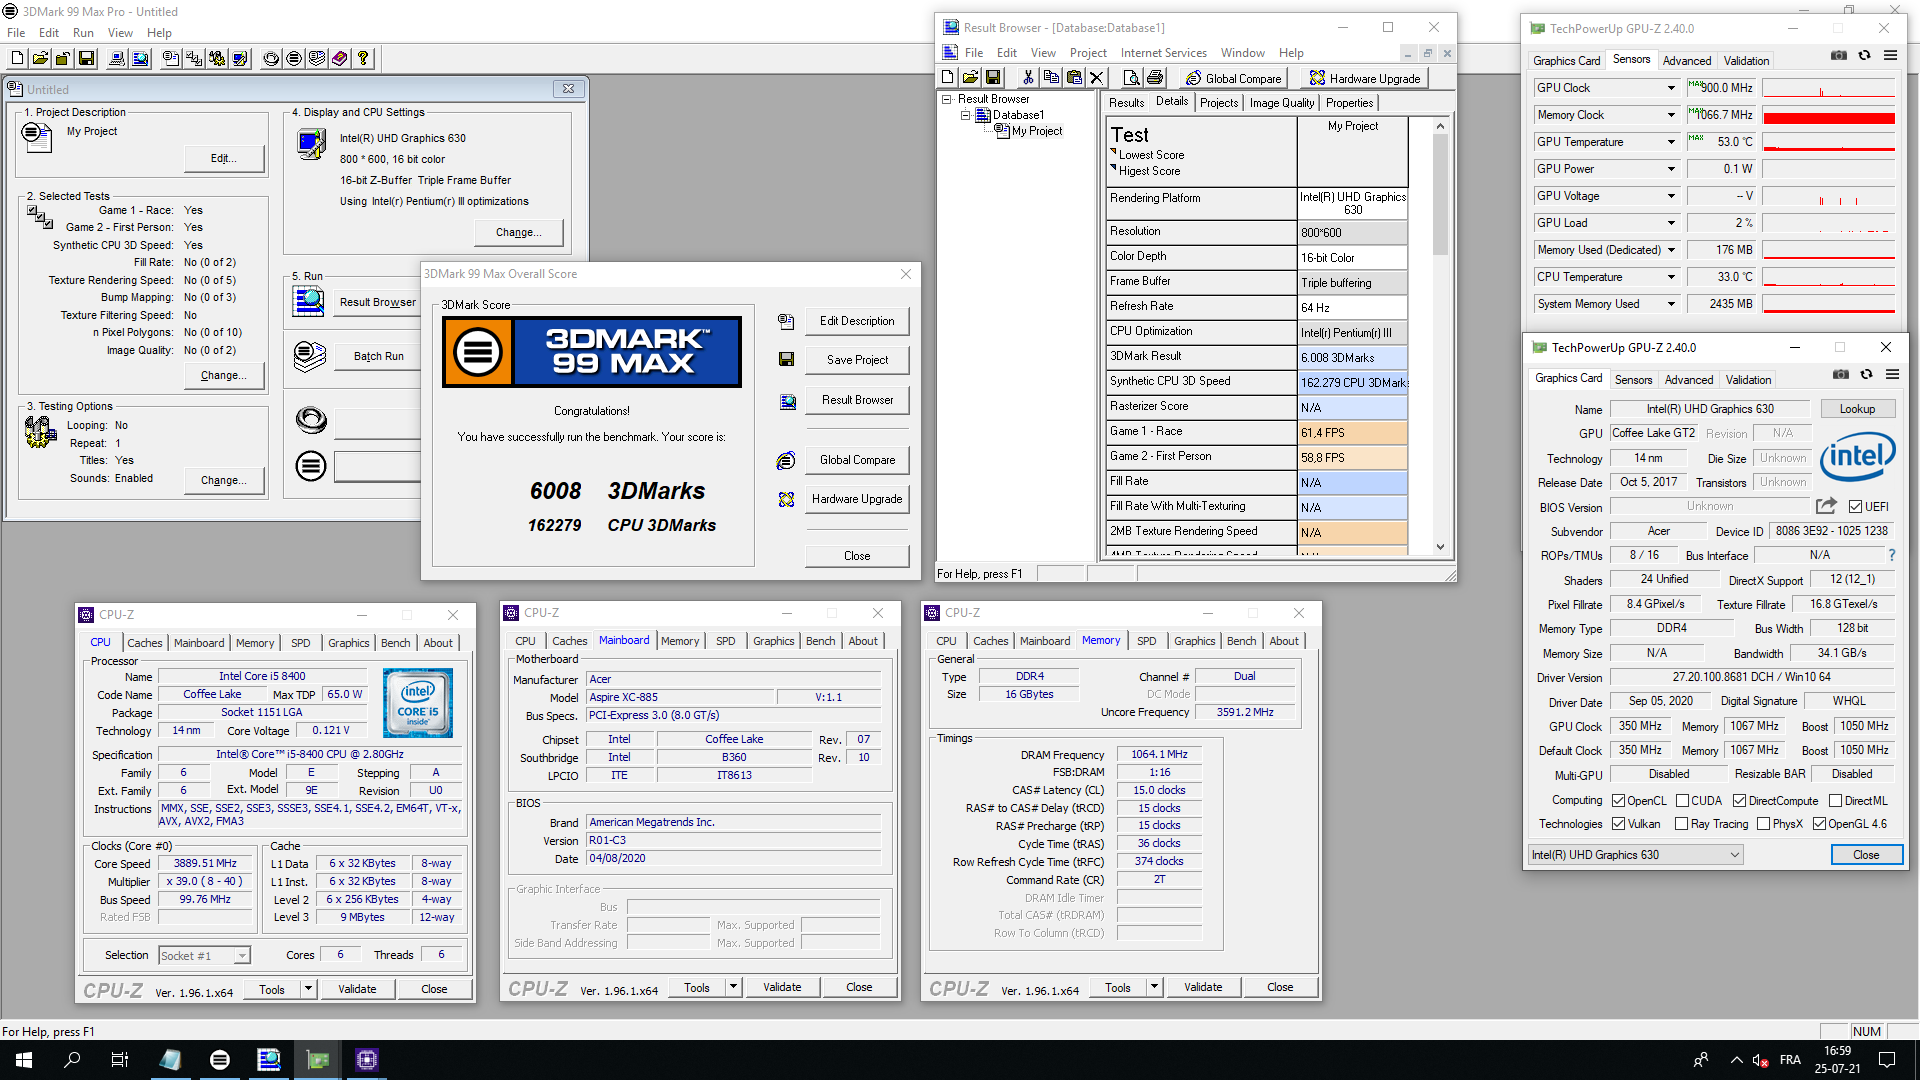This screenshot has height=1080, width=1920.
Task: Open GPU Clock sensor dropdown
Action: click(1670, 88)
